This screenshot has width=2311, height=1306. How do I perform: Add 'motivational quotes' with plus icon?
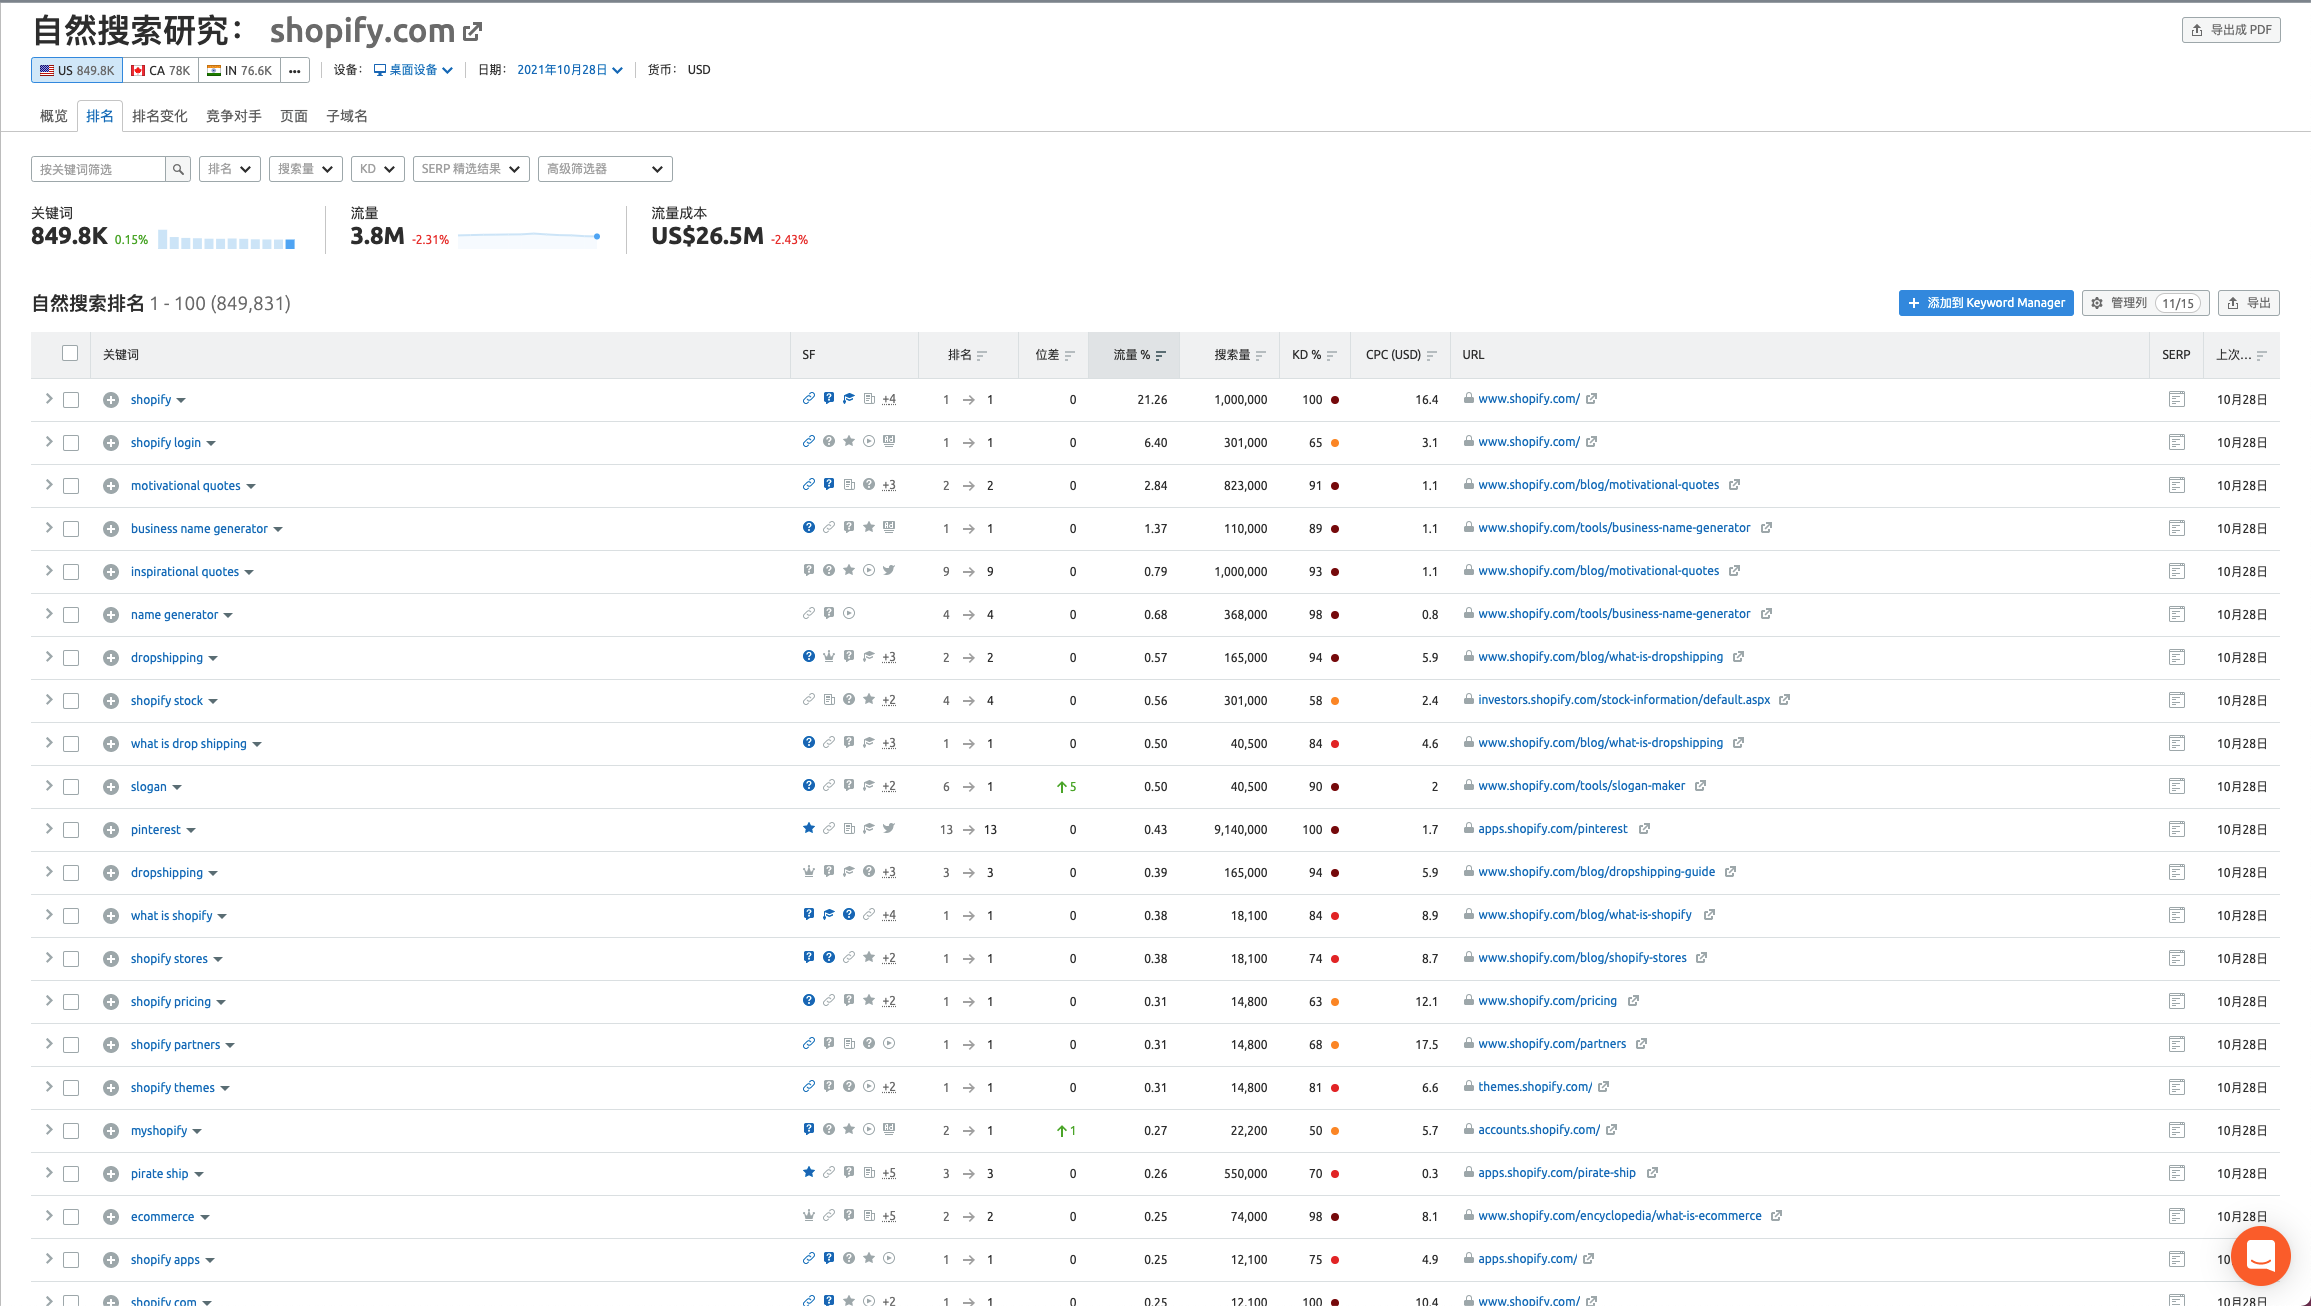[x=111, y=486]
